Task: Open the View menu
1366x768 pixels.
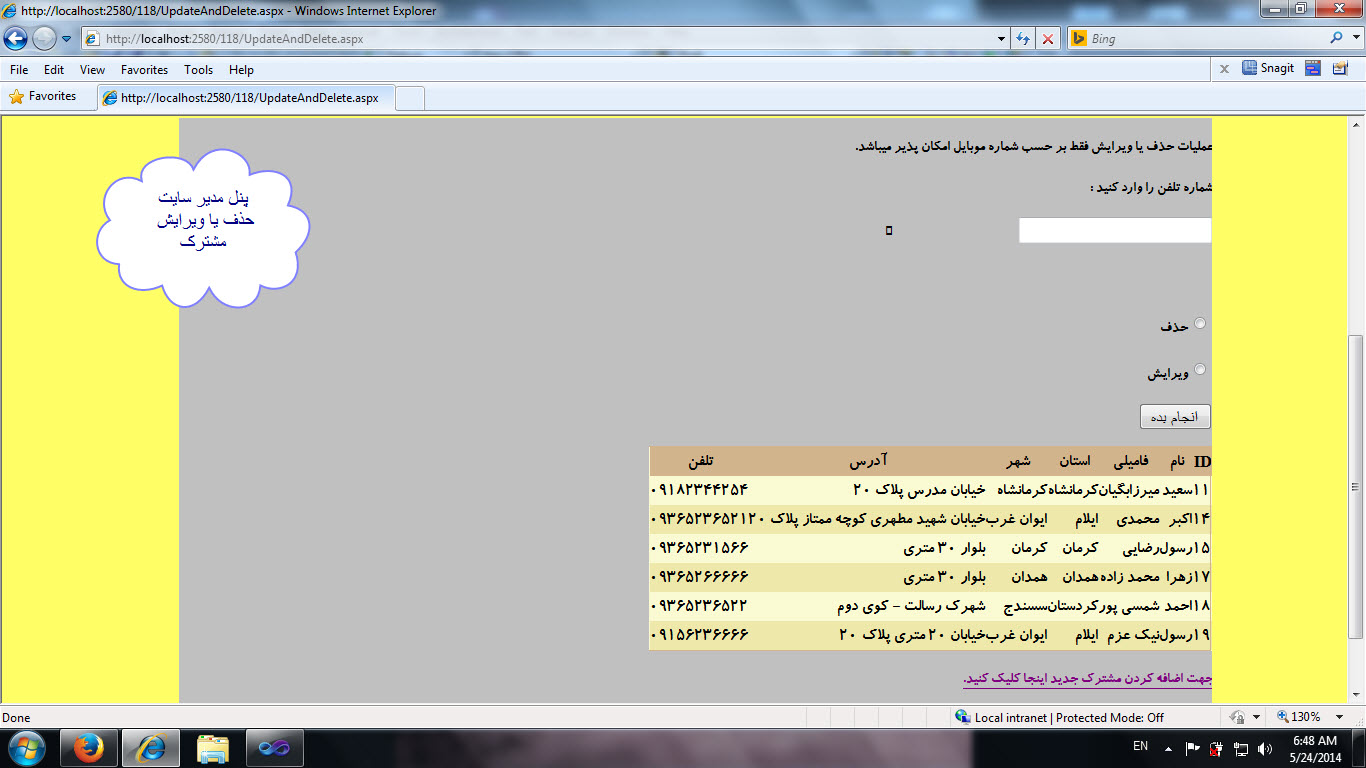Action: click(x=92, y=70)
